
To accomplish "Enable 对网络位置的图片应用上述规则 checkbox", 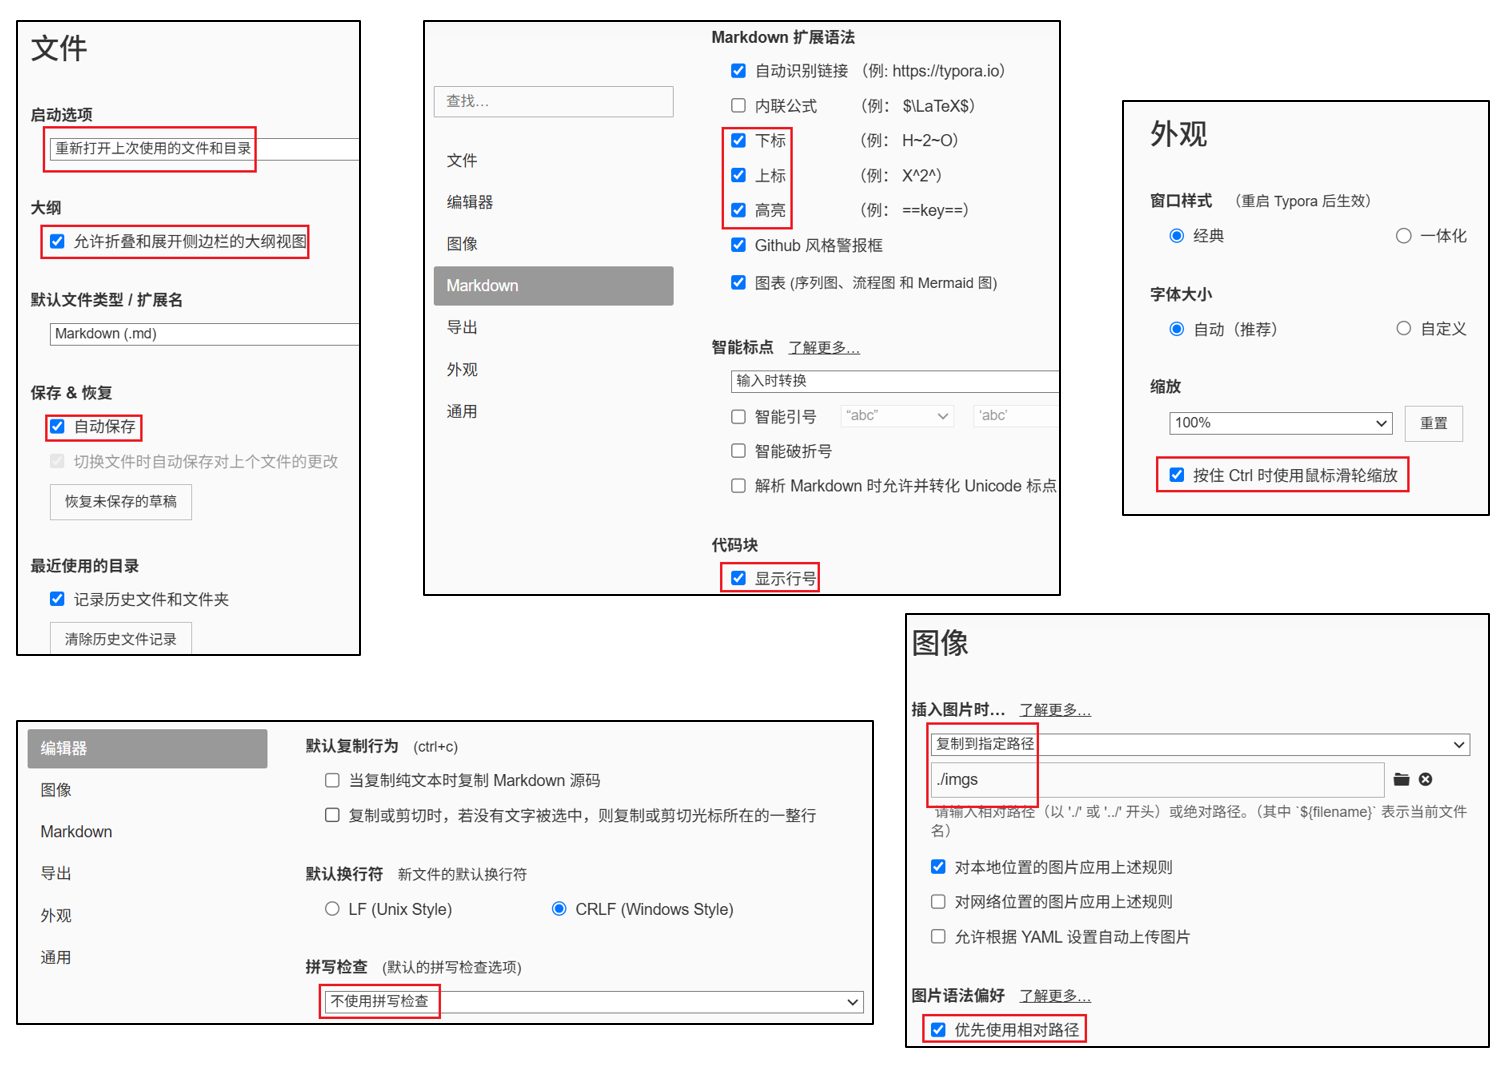I will click(x=938, y=902).
